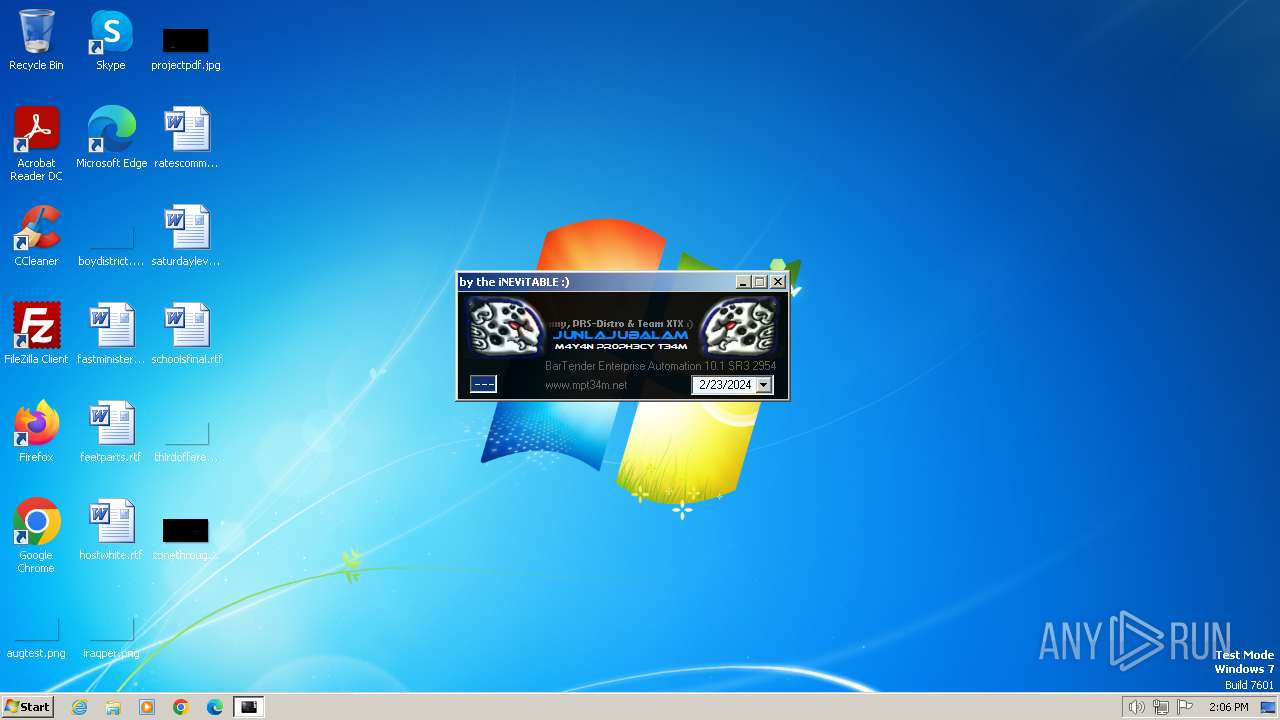Select the zonethroug desktop image file
Screen dimensions: 1280x720
click(186, 538)
